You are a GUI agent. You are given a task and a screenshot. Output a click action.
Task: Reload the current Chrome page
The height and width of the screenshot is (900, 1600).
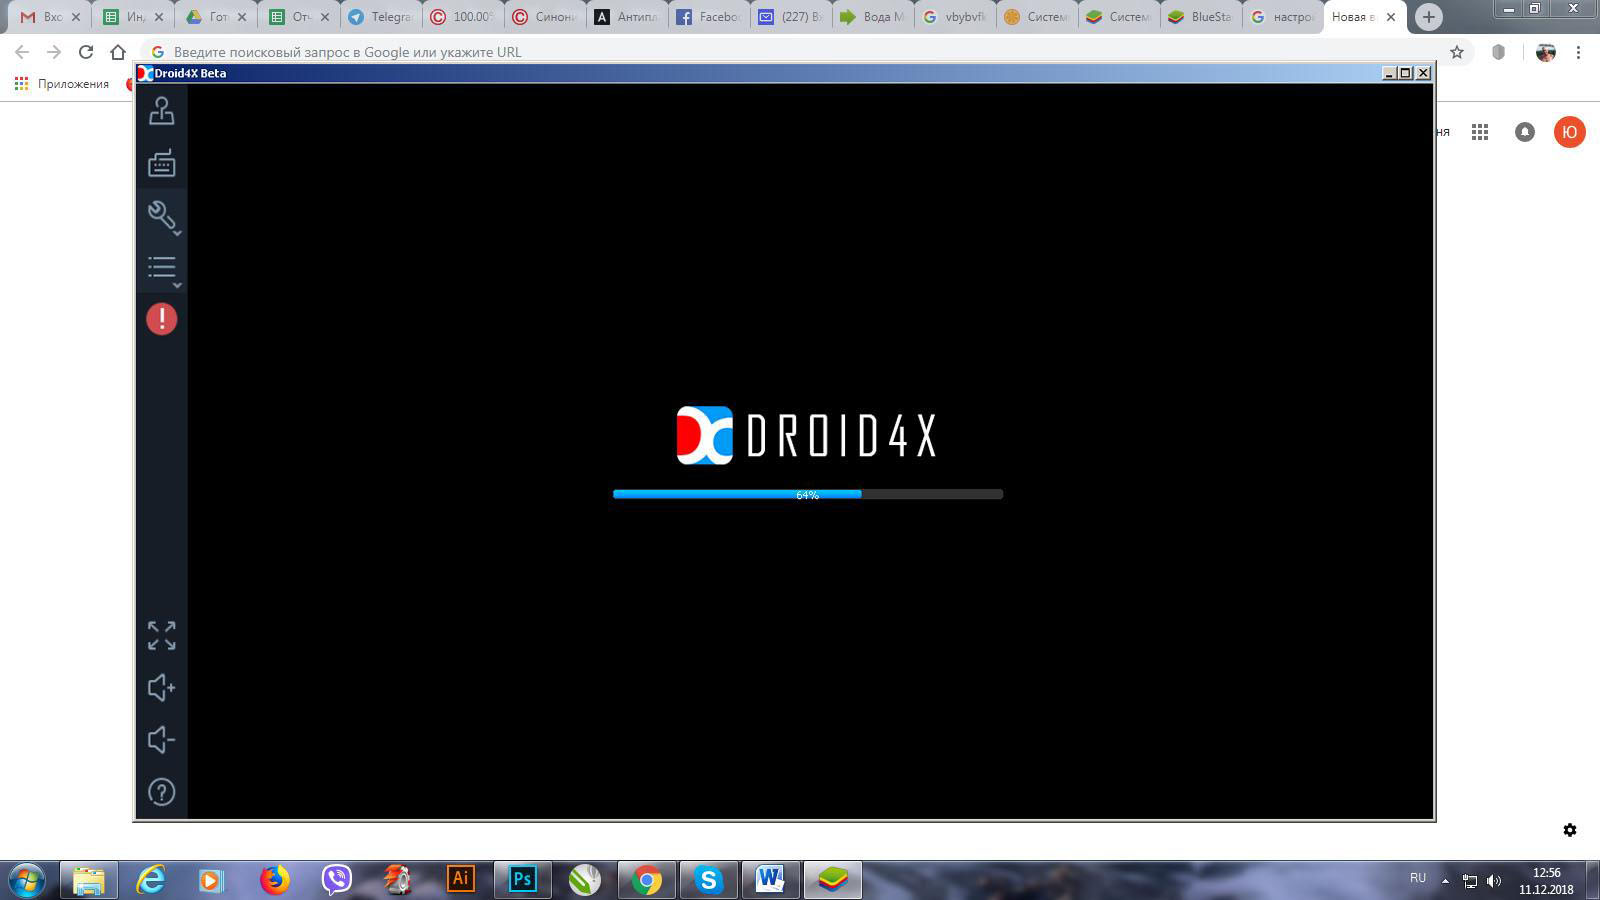(86, 52)
